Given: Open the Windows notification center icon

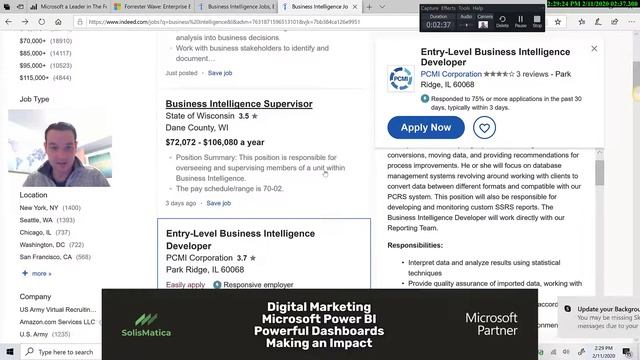Looking at the screenshot, I should 627,352.
